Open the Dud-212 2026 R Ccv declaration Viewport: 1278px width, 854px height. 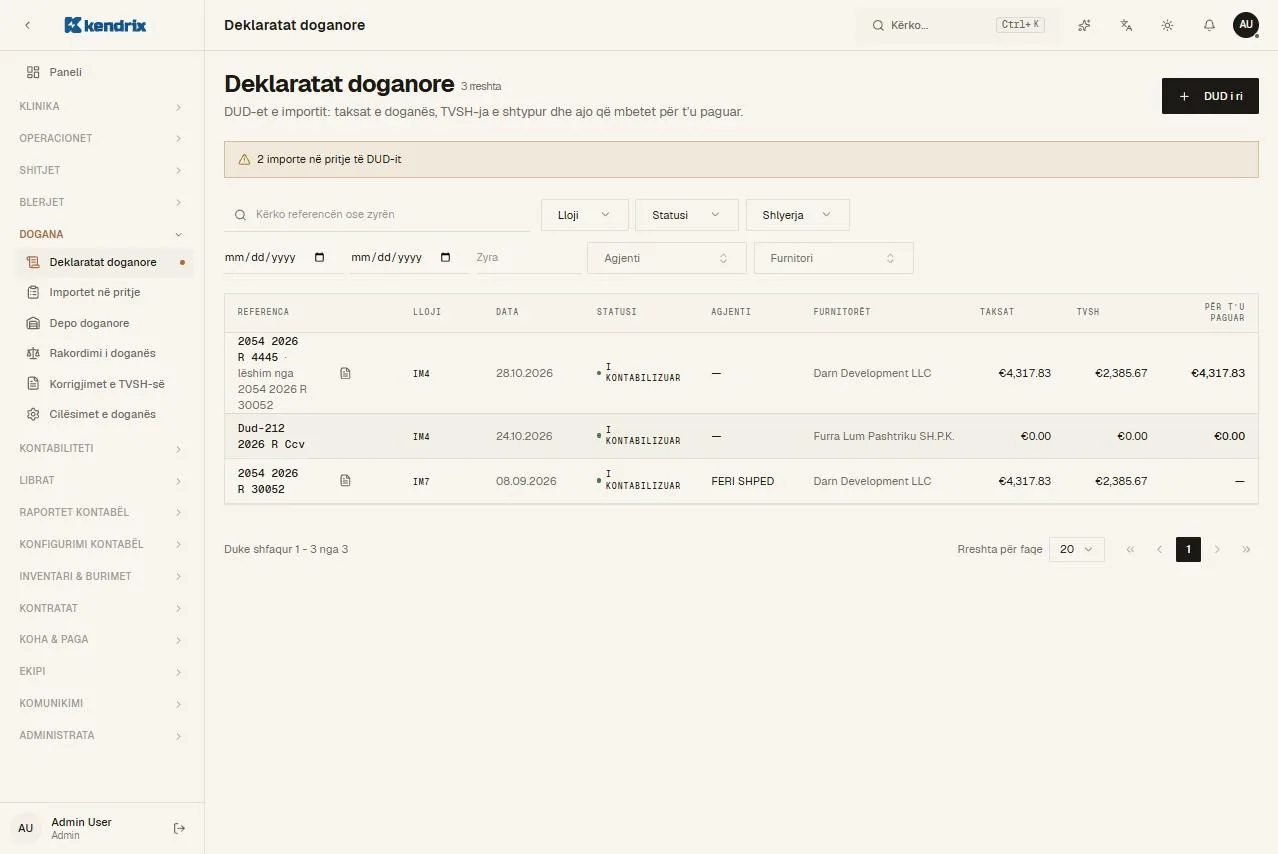point(271,436)
